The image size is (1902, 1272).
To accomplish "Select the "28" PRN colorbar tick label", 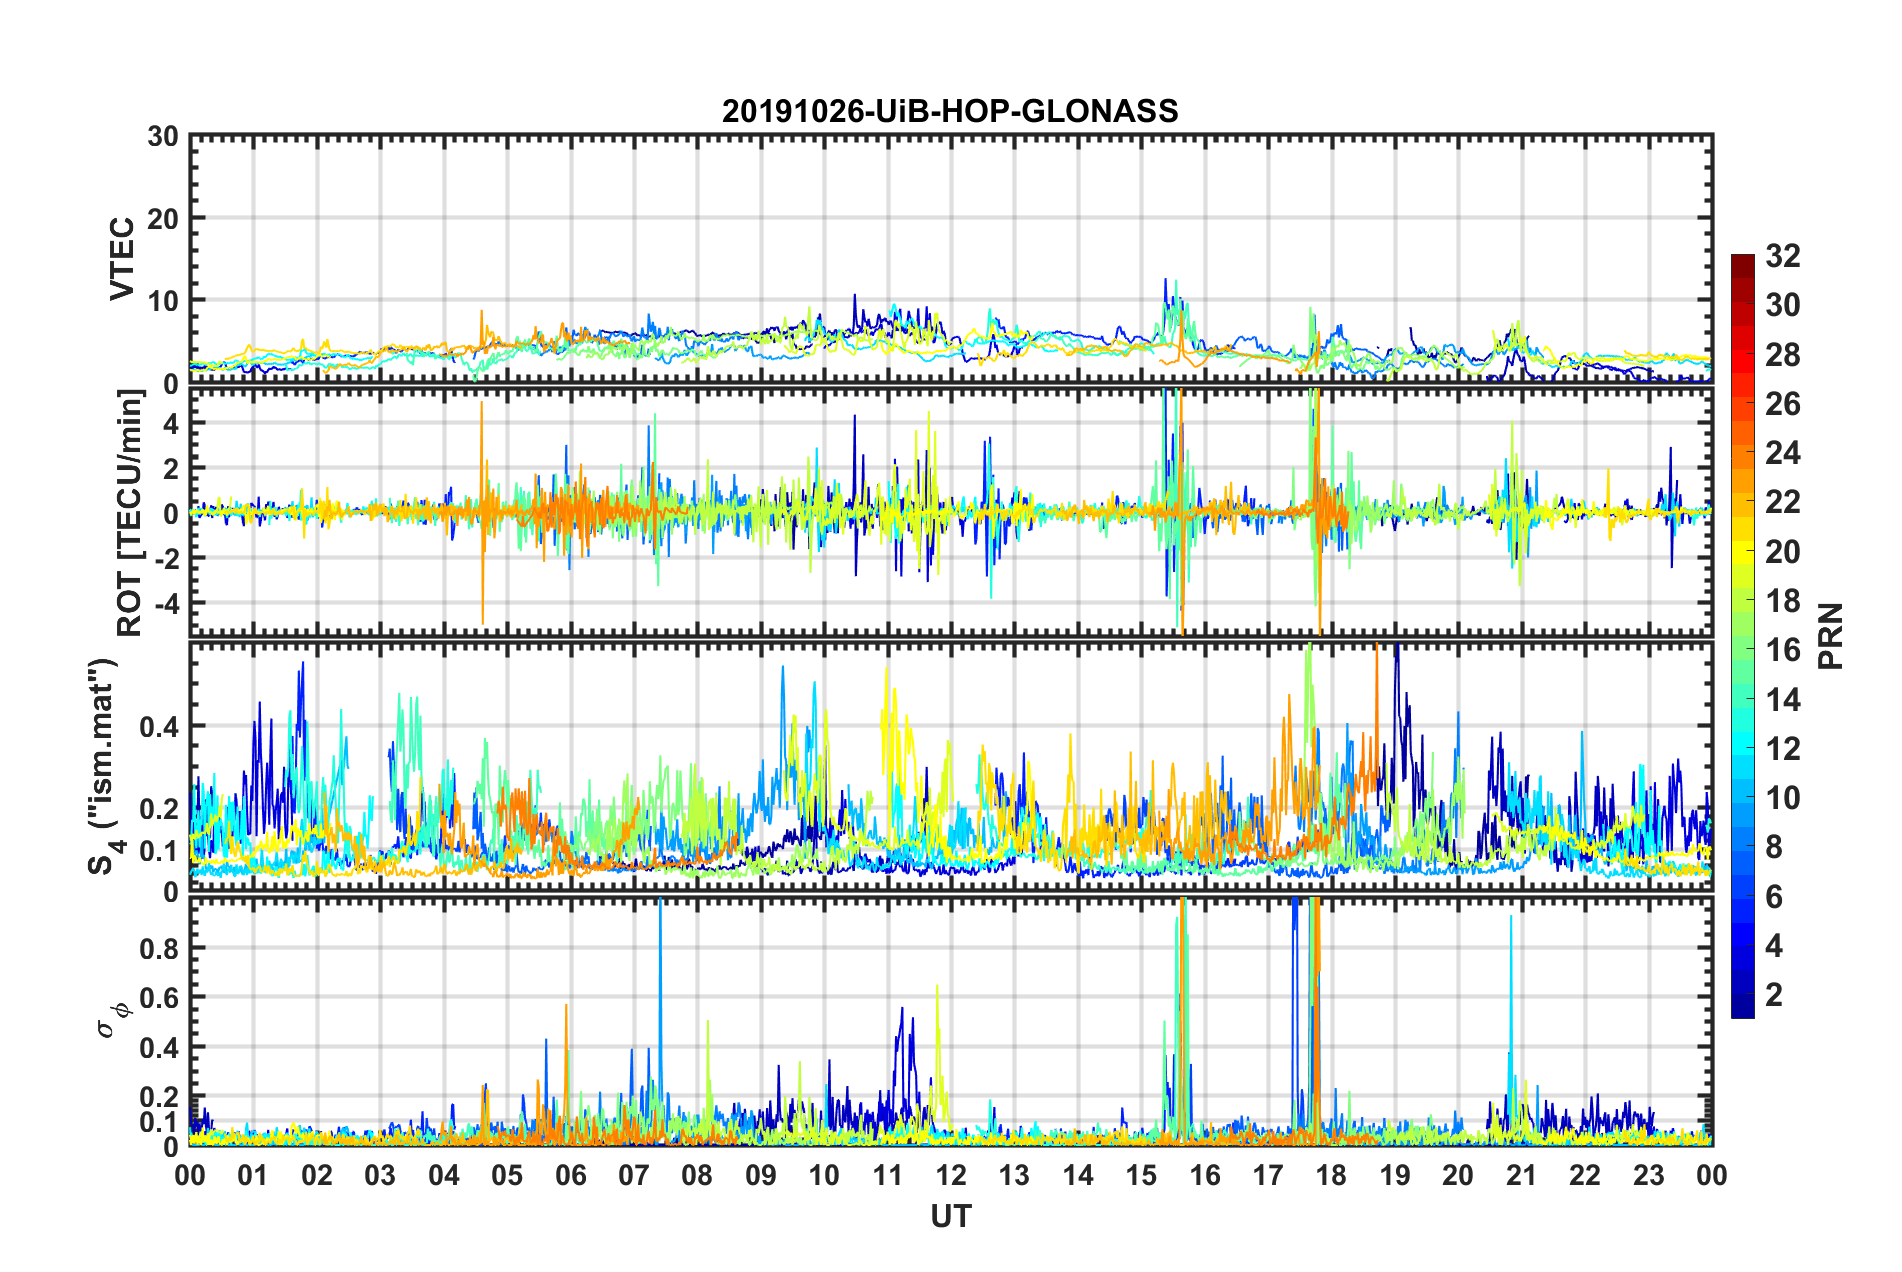I will pos(1782,355).
